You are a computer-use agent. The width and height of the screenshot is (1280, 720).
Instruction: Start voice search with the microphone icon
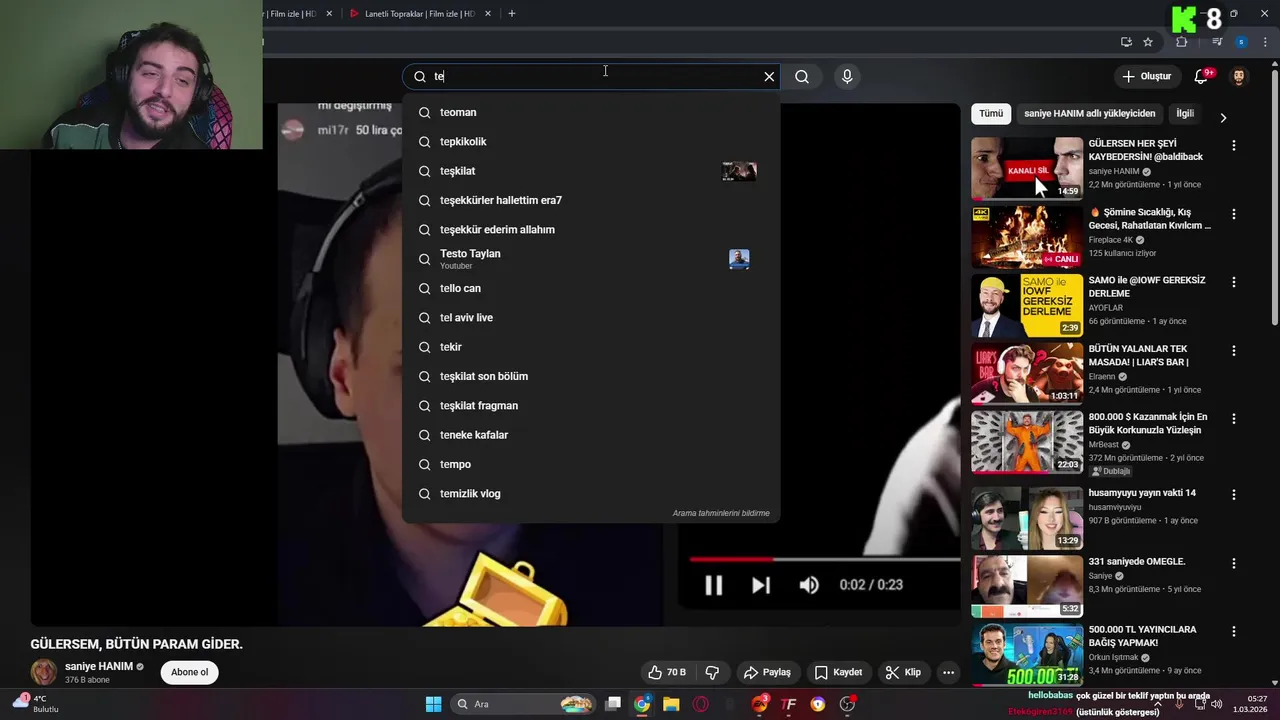tap(847, 76)
